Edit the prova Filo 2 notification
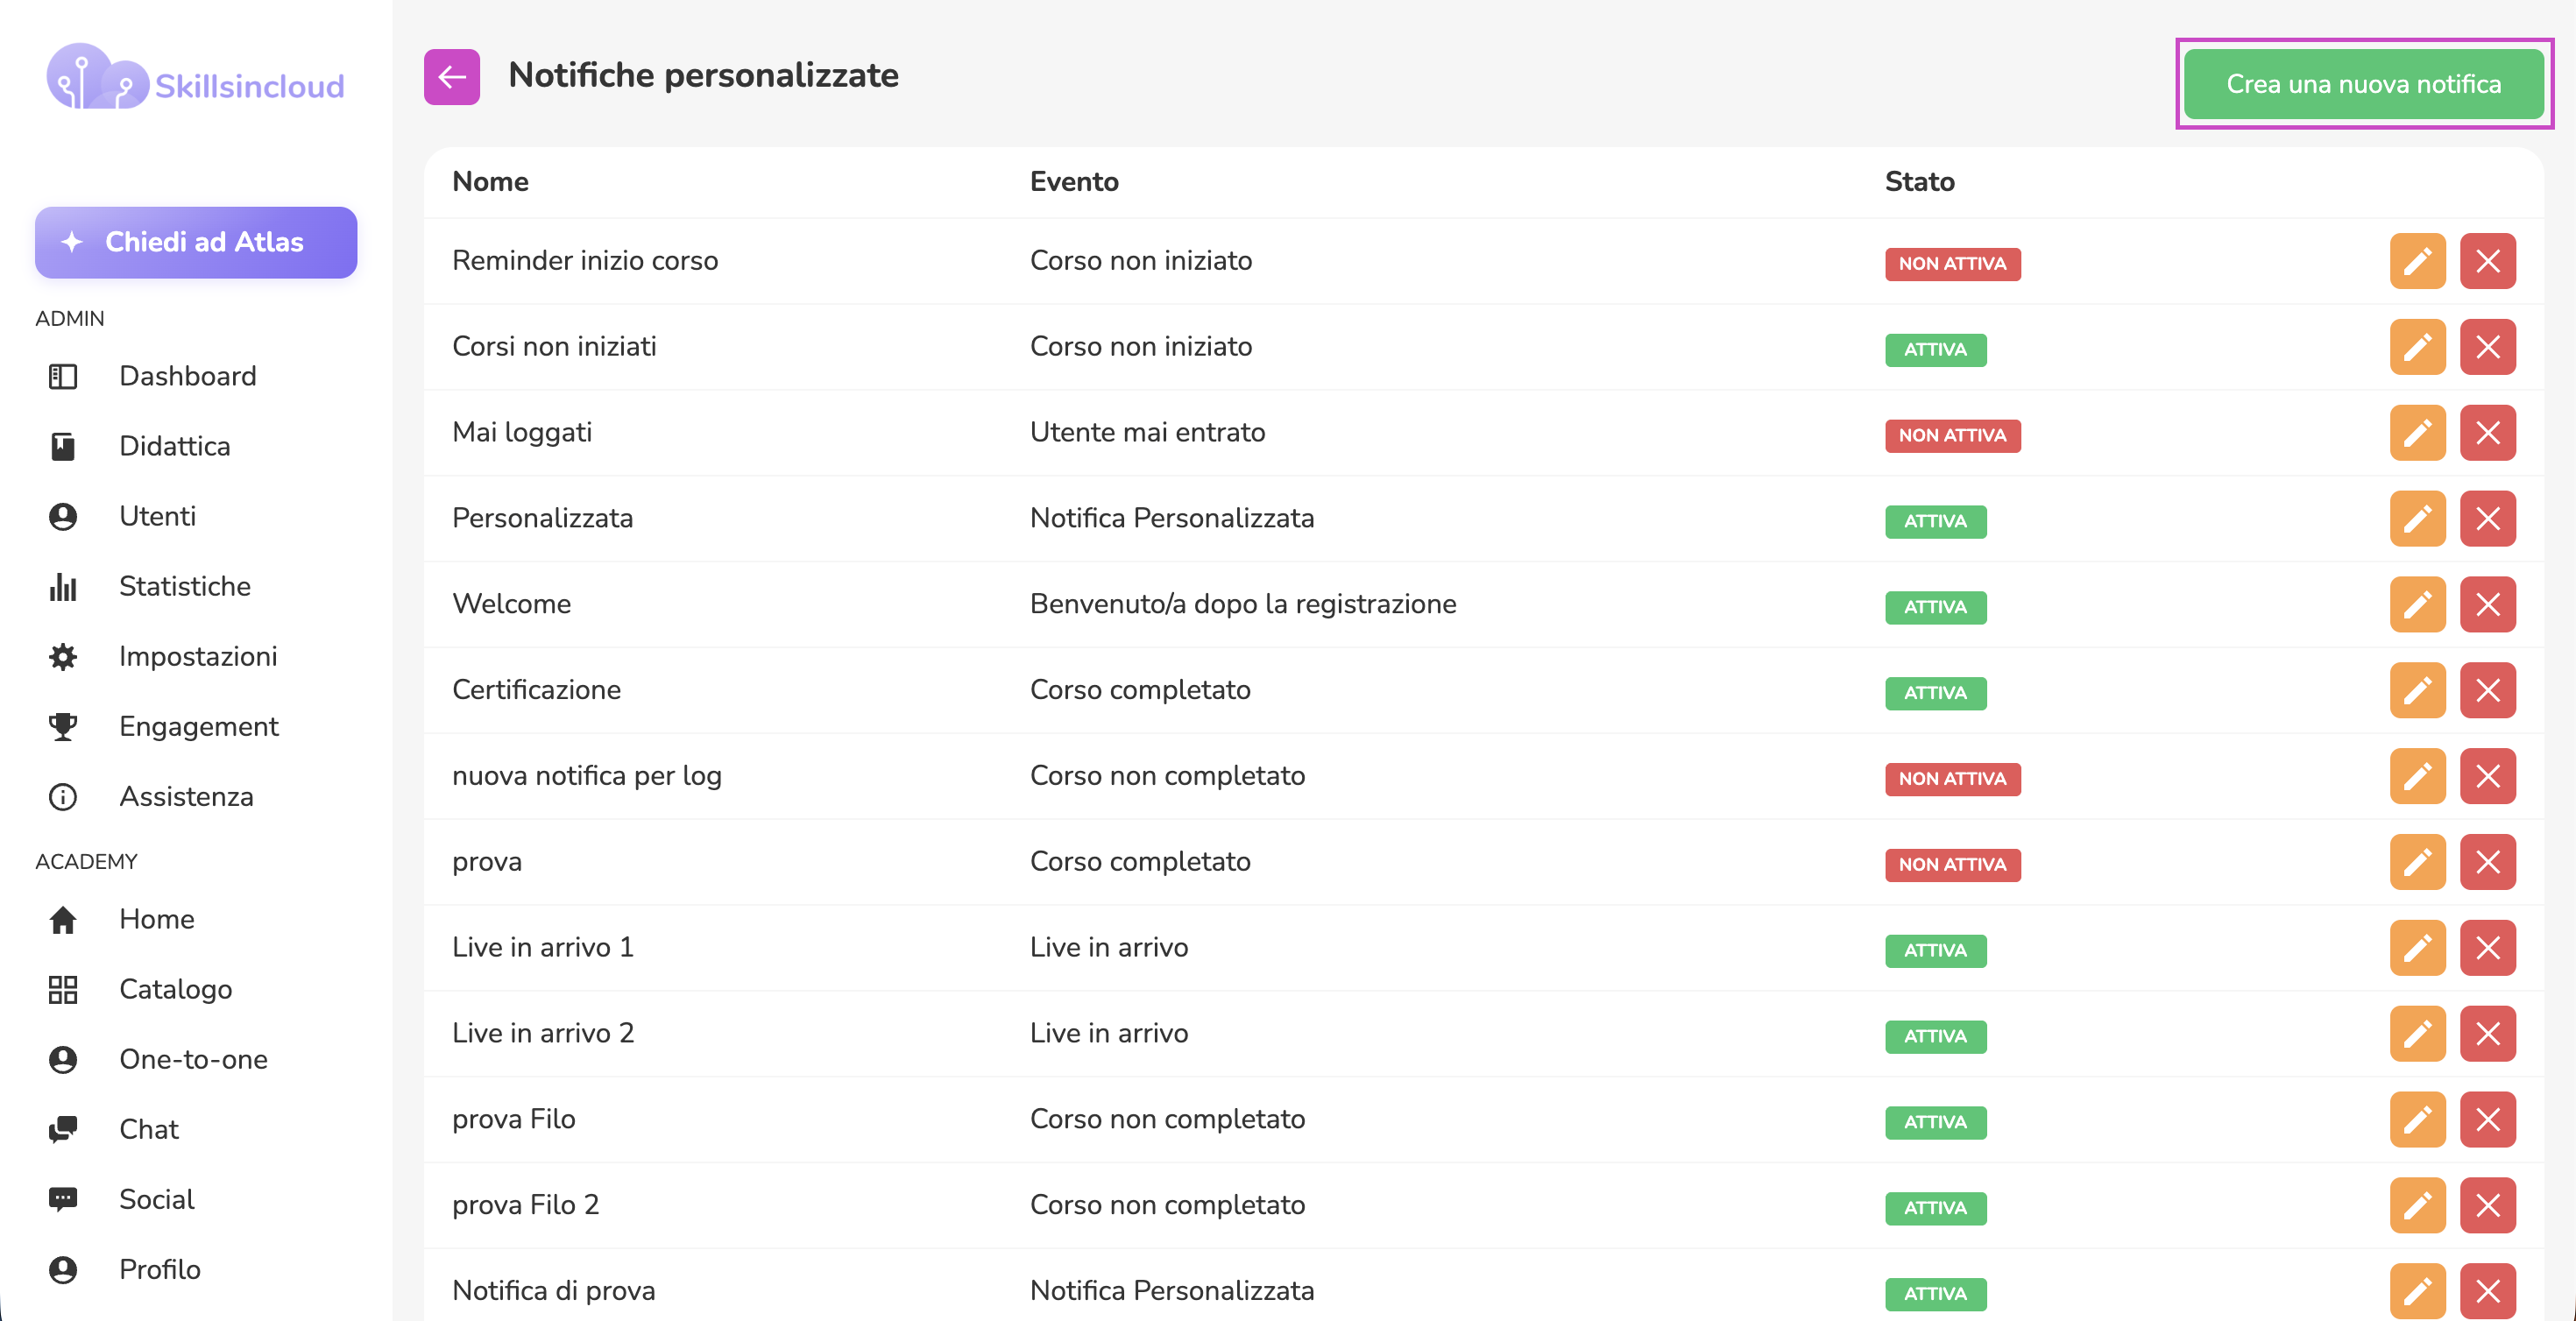The height and width of the screenshot is (1321, 2576). (2417, 1206)
